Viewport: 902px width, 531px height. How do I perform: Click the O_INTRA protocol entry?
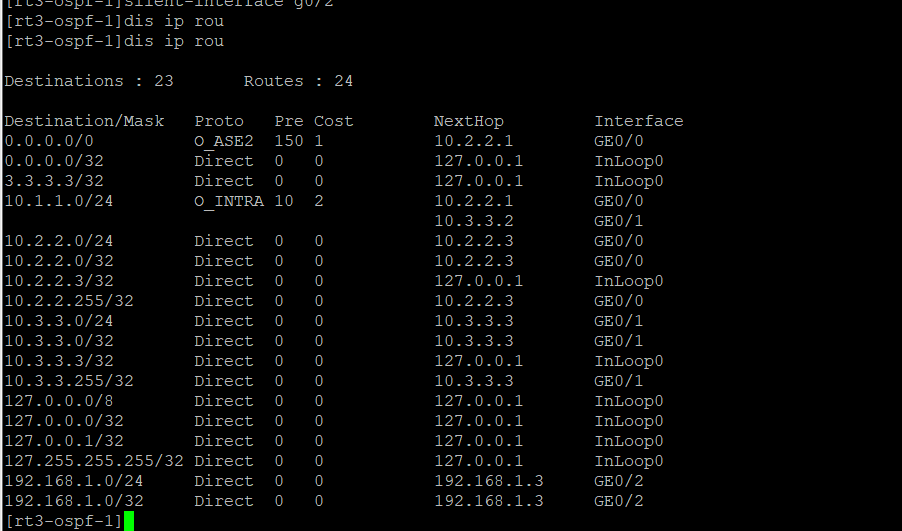click(229, 202)
